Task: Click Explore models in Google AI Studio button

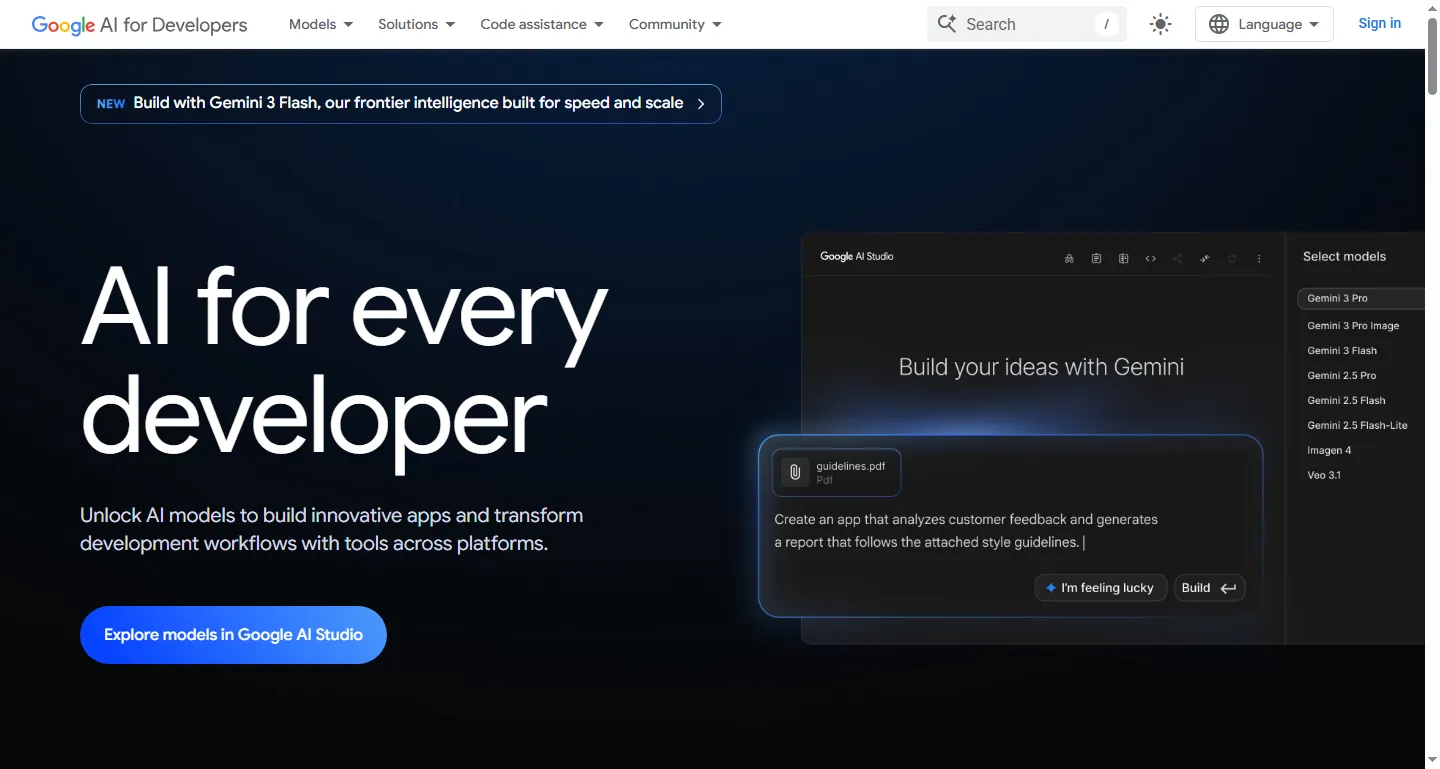Action: 233,635
